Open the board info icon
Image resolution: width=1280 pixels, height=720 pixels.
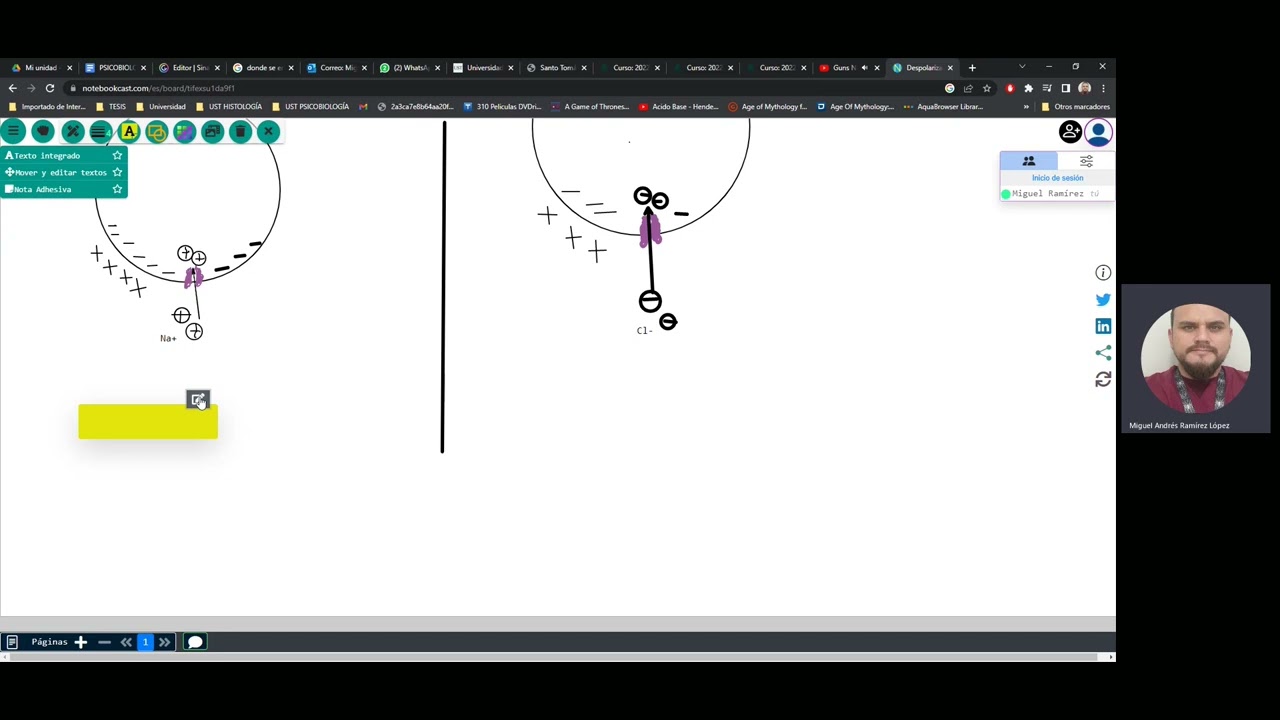1103,273
